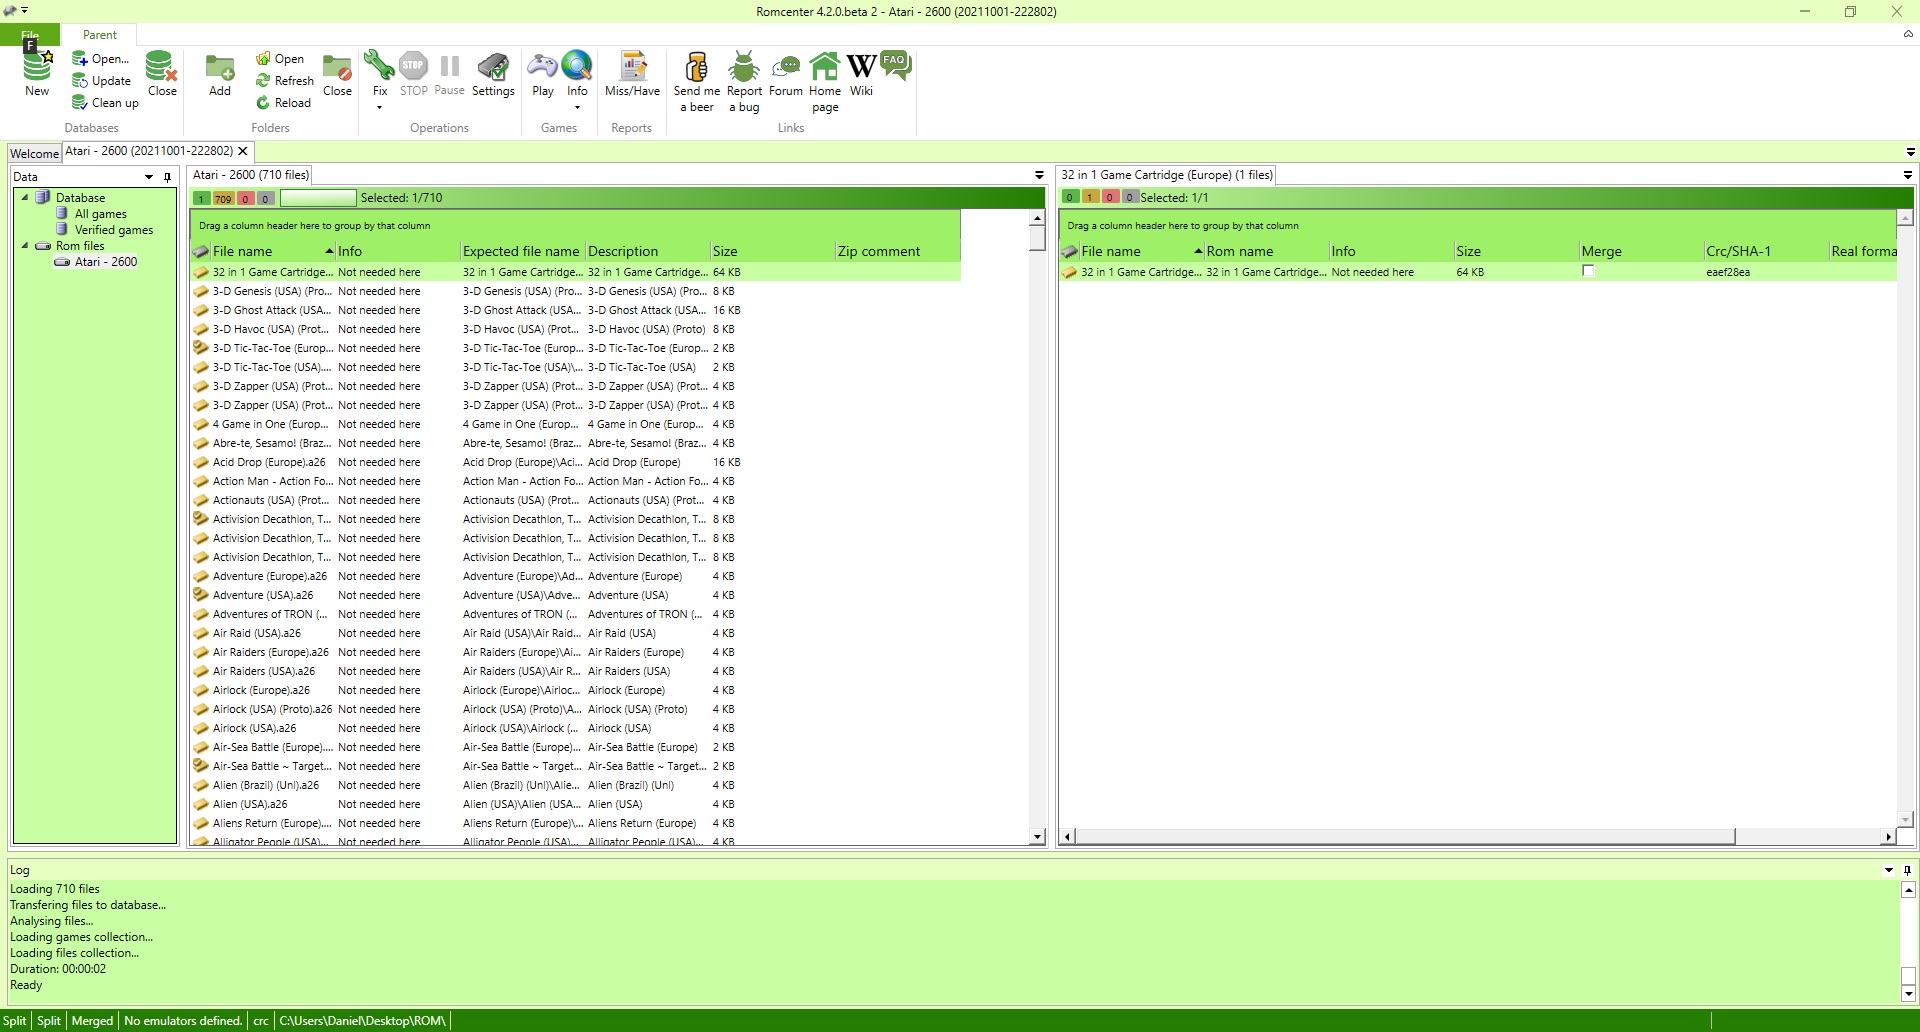1920x1032 pixels.
Task: Select Atari - 2600 under Rom files
Action: [x=106, y=262]
